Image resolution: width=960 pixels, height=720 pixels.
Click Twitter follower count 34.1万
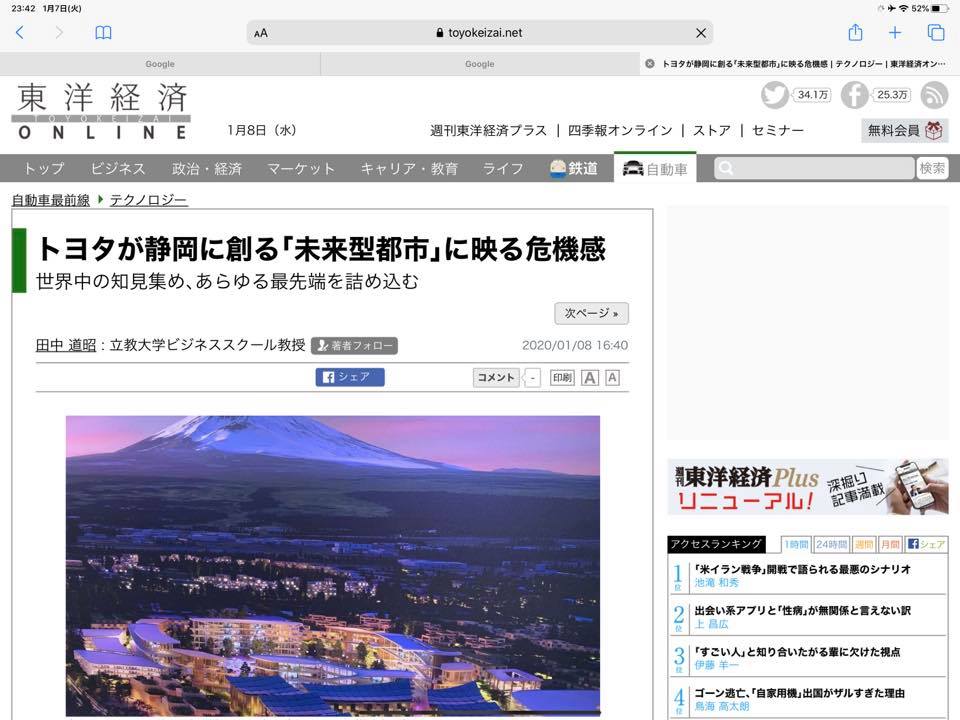coord(812,95)
